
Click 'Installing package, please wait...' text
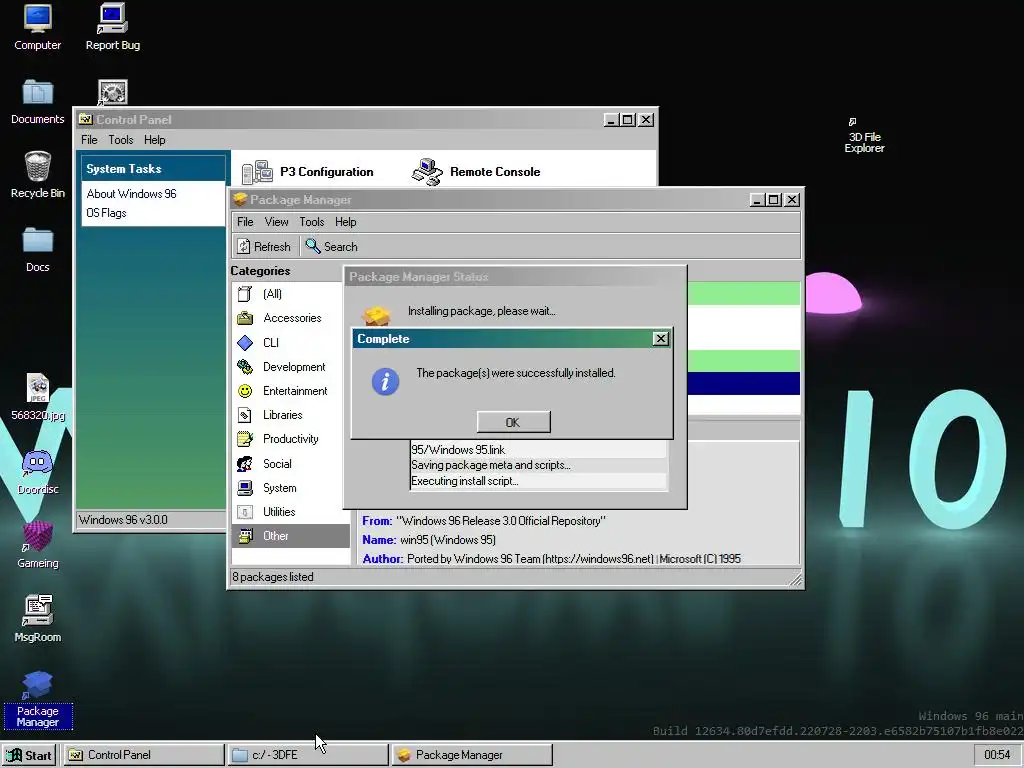coord(482,311)
